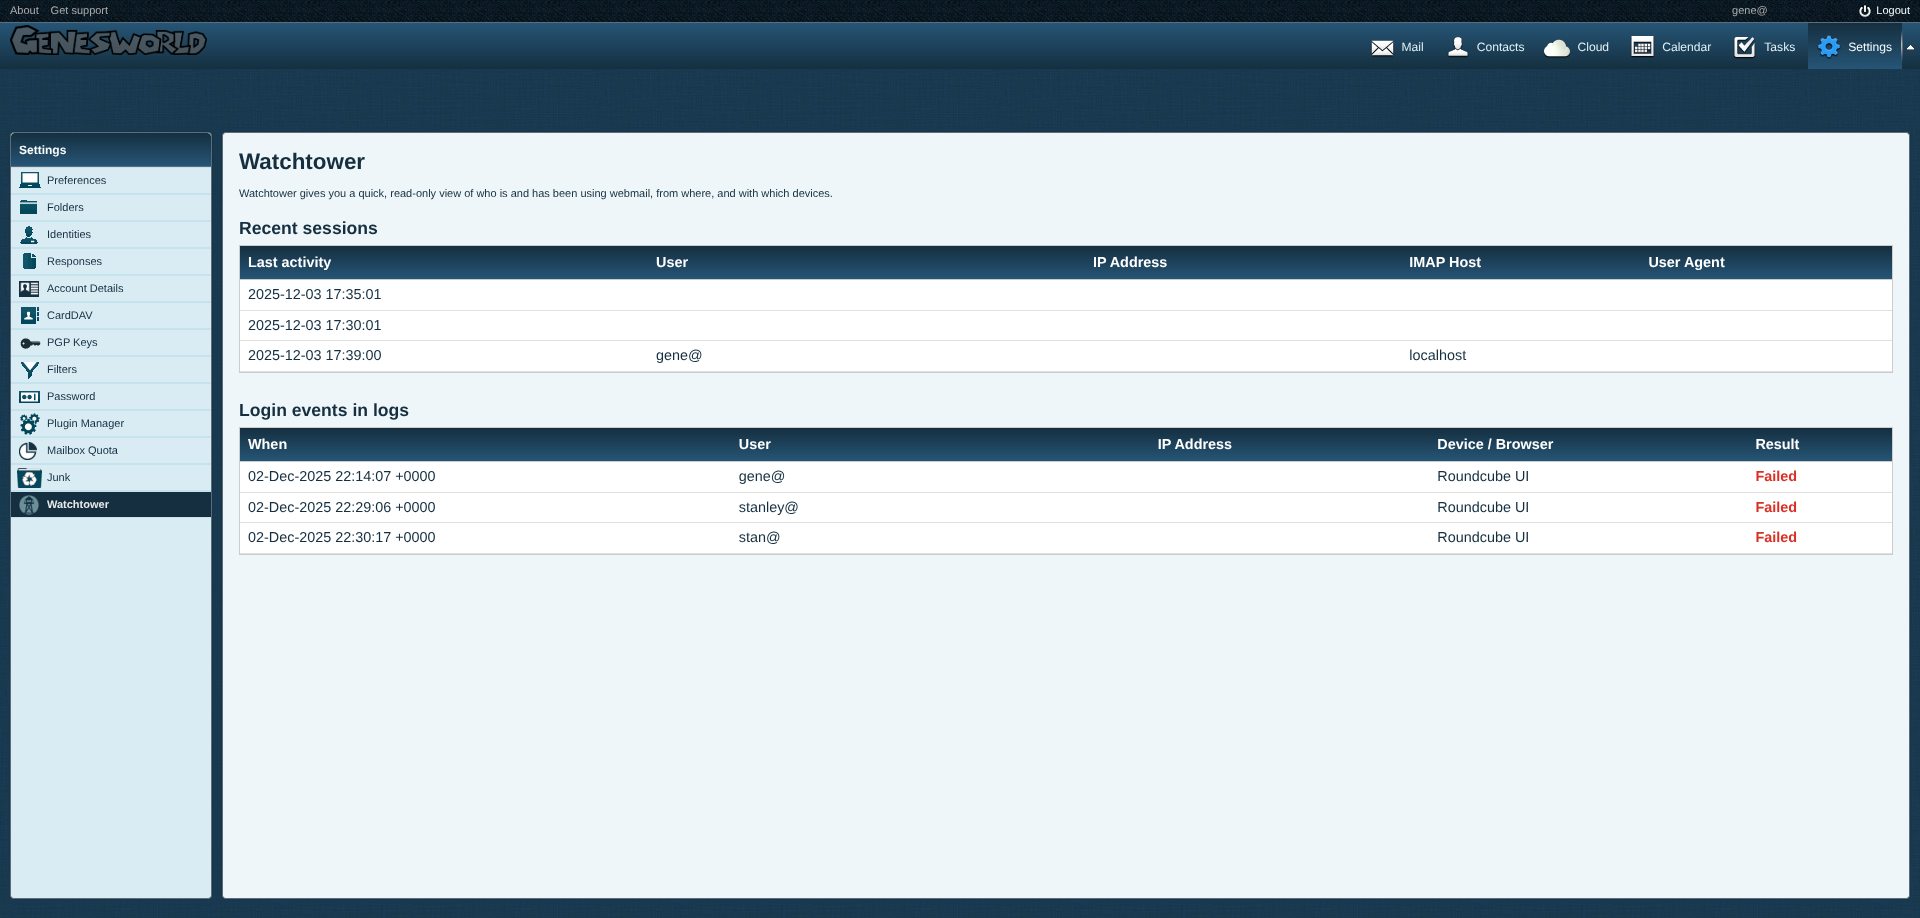Screen dimensions: 1920x918
Task: Open the Watchtower settings section
Action: tap(78, 505)
